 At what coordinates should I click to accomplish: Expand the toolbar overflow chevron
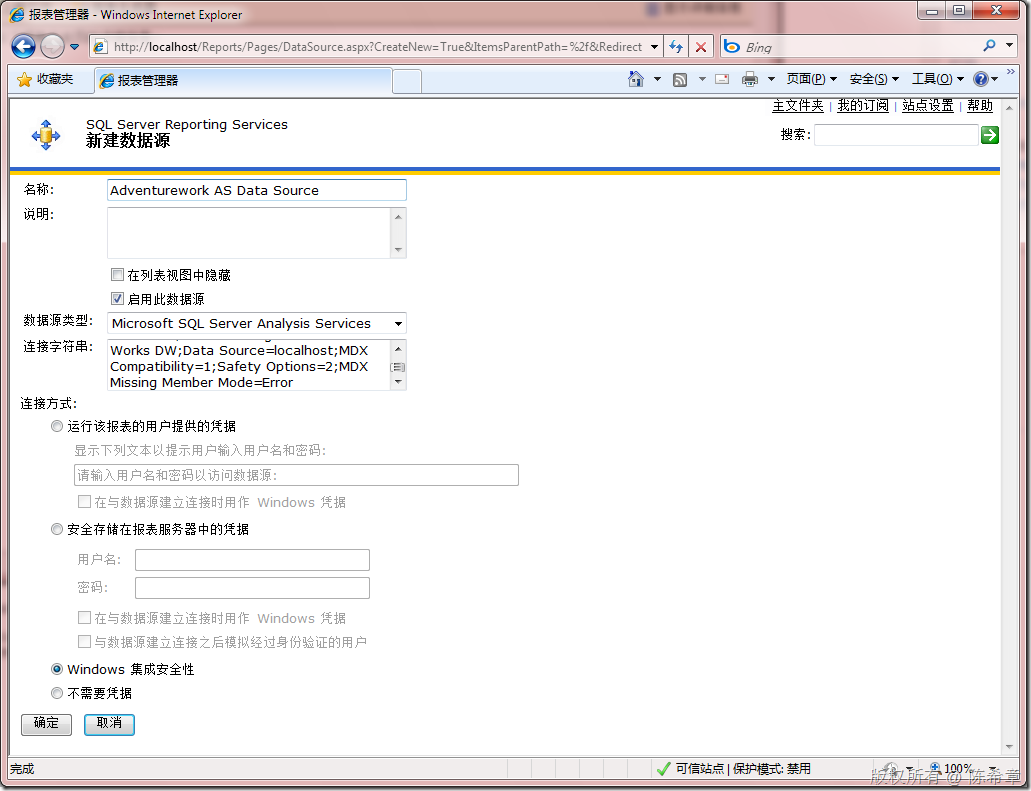point(1011,72)
